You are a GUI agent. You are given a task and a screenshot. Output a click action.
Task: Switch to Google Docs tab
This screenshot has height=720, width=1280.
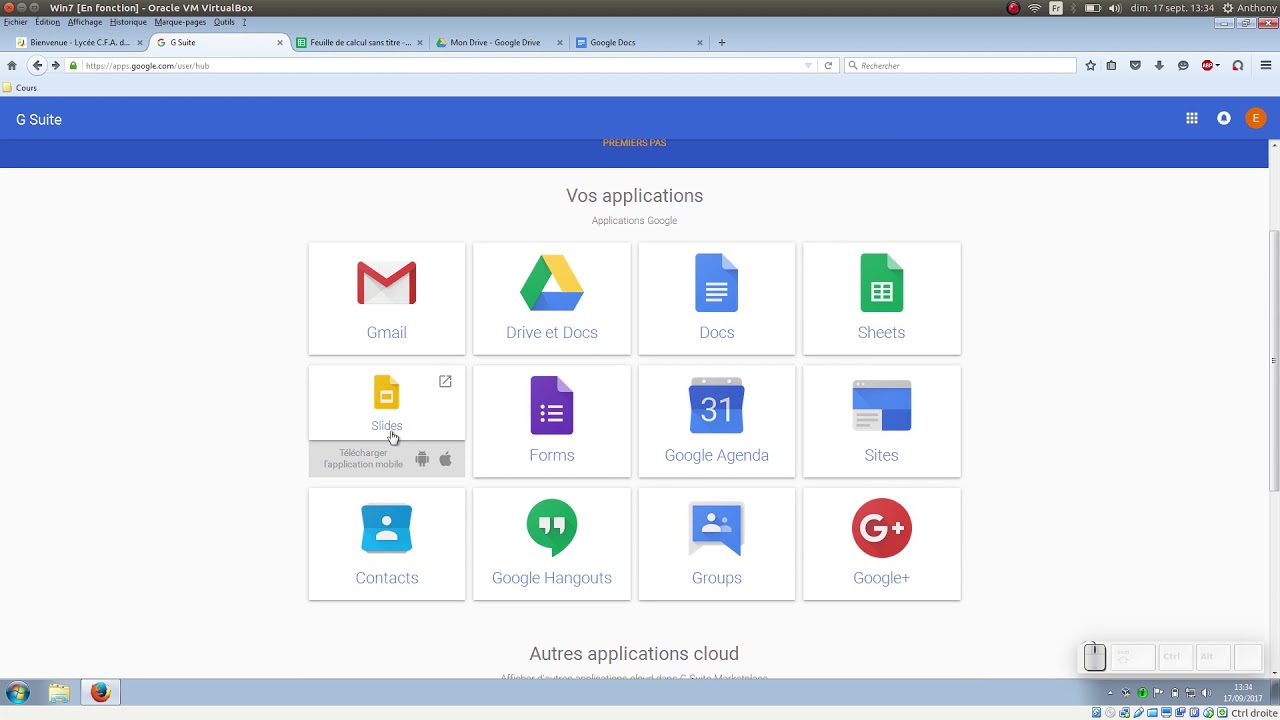click(640, 42)
